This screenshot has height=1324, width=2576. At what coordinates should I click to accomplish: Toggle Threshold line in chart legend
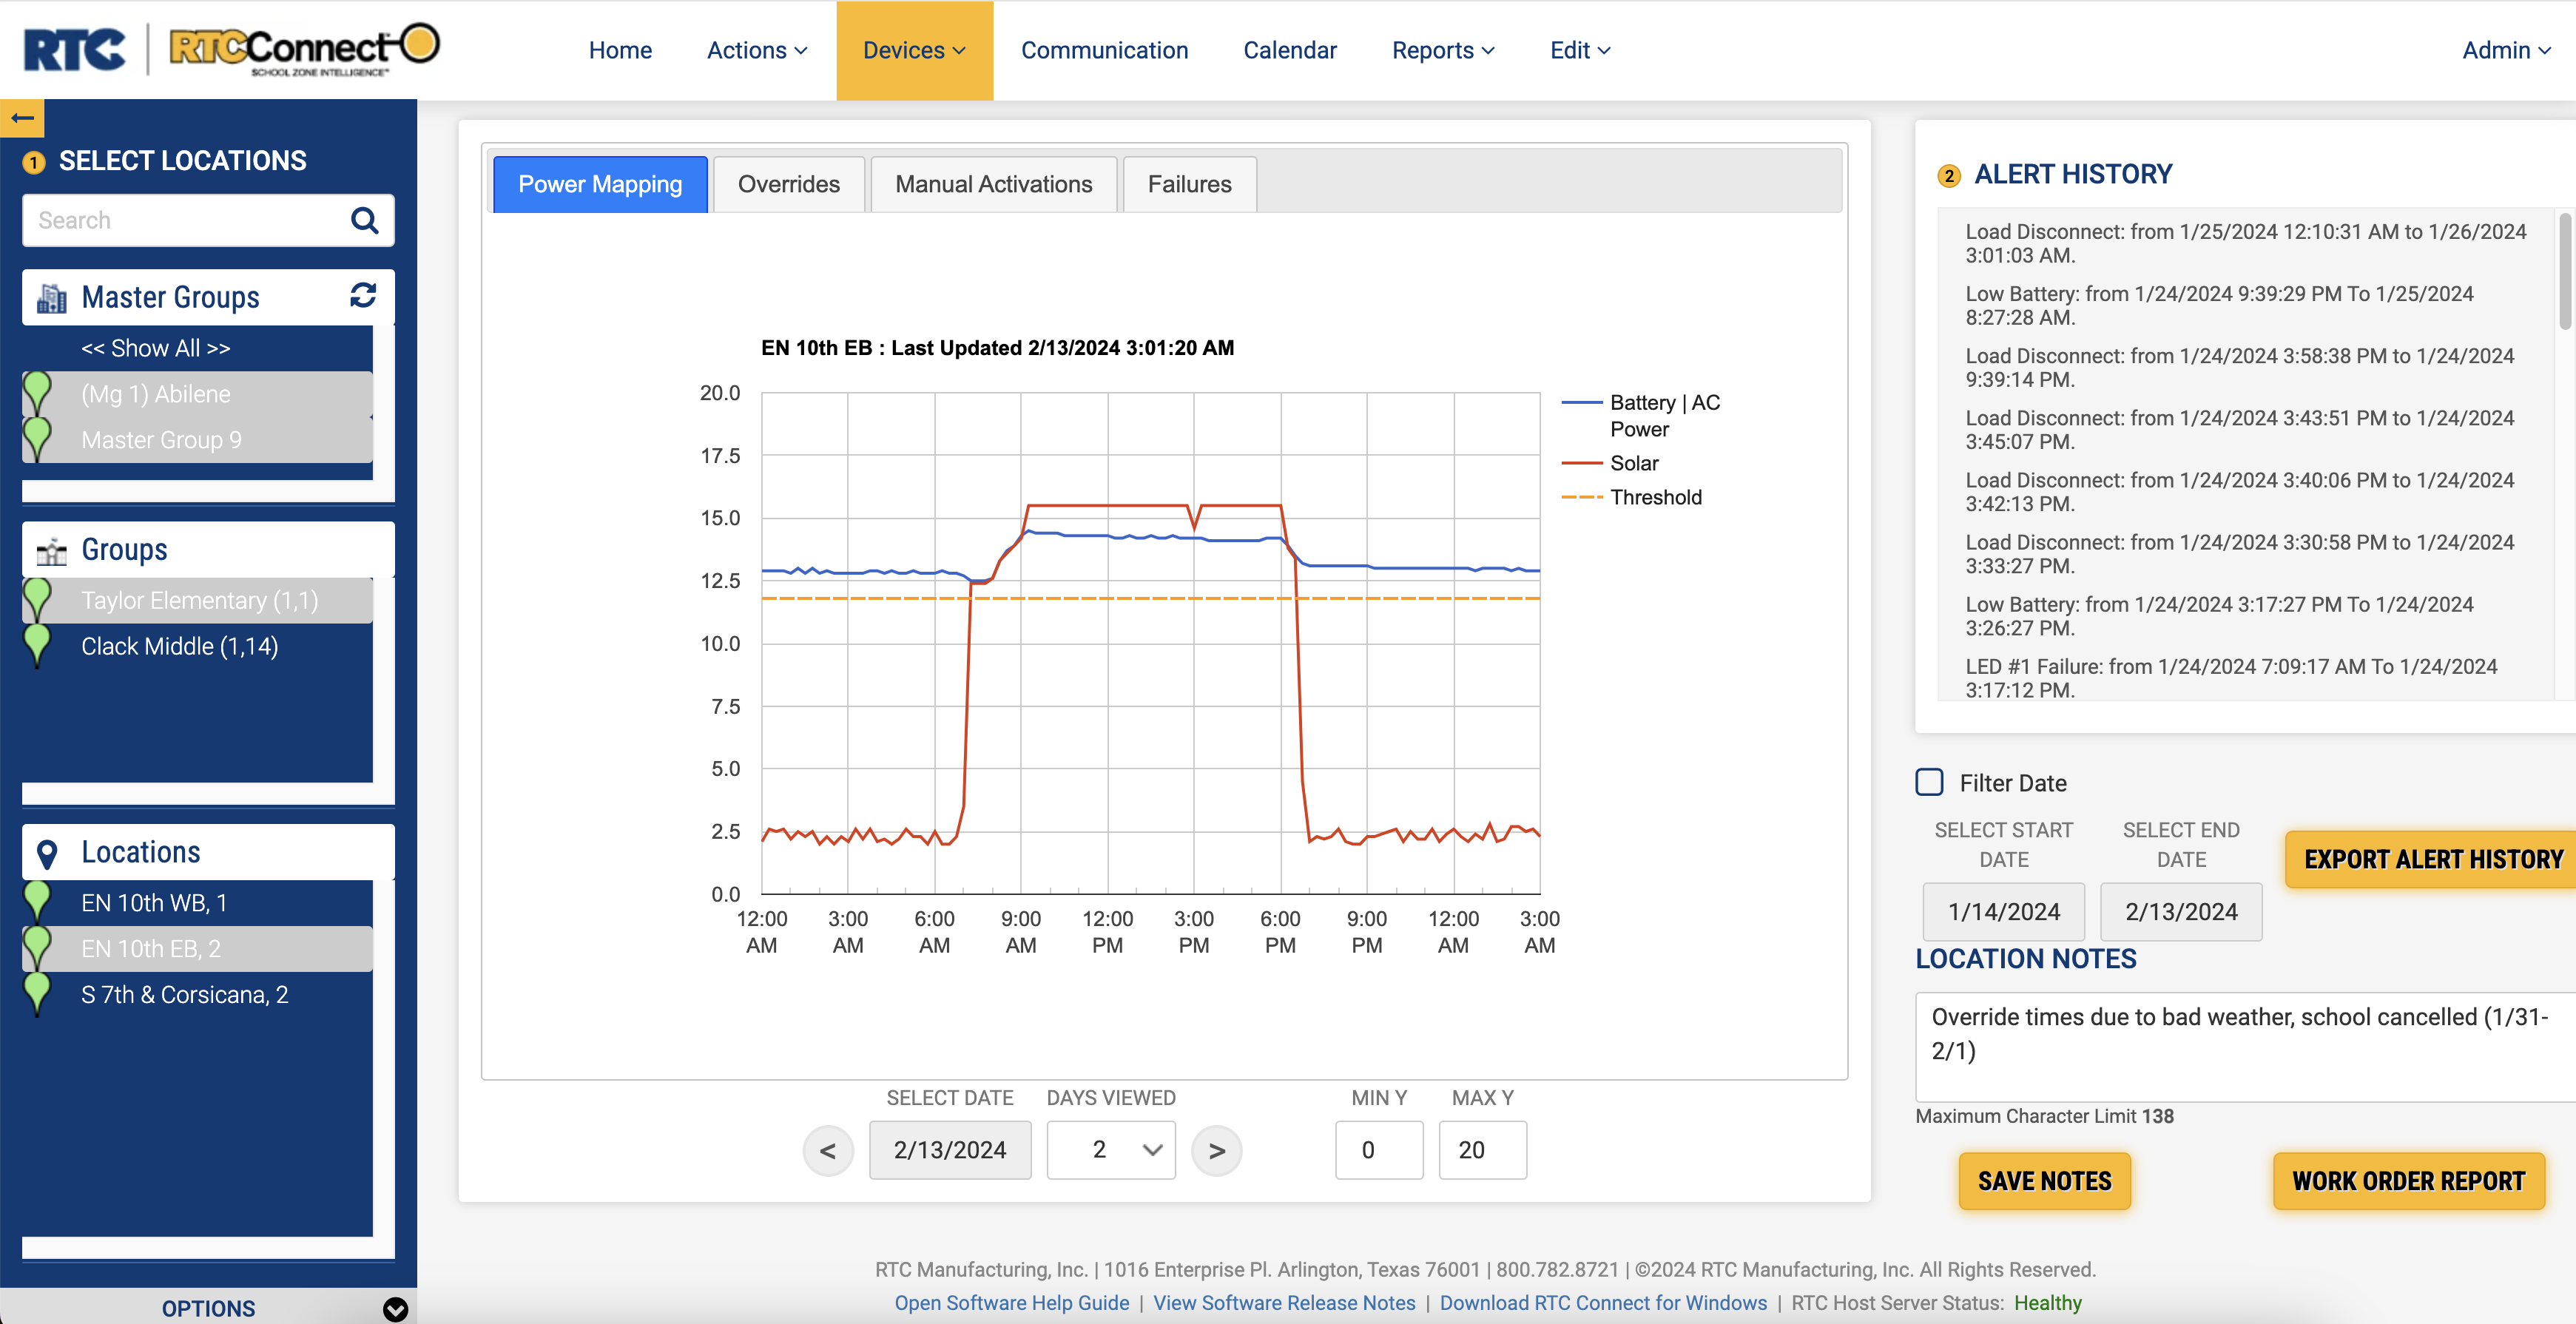click(x=1654, y=497)
